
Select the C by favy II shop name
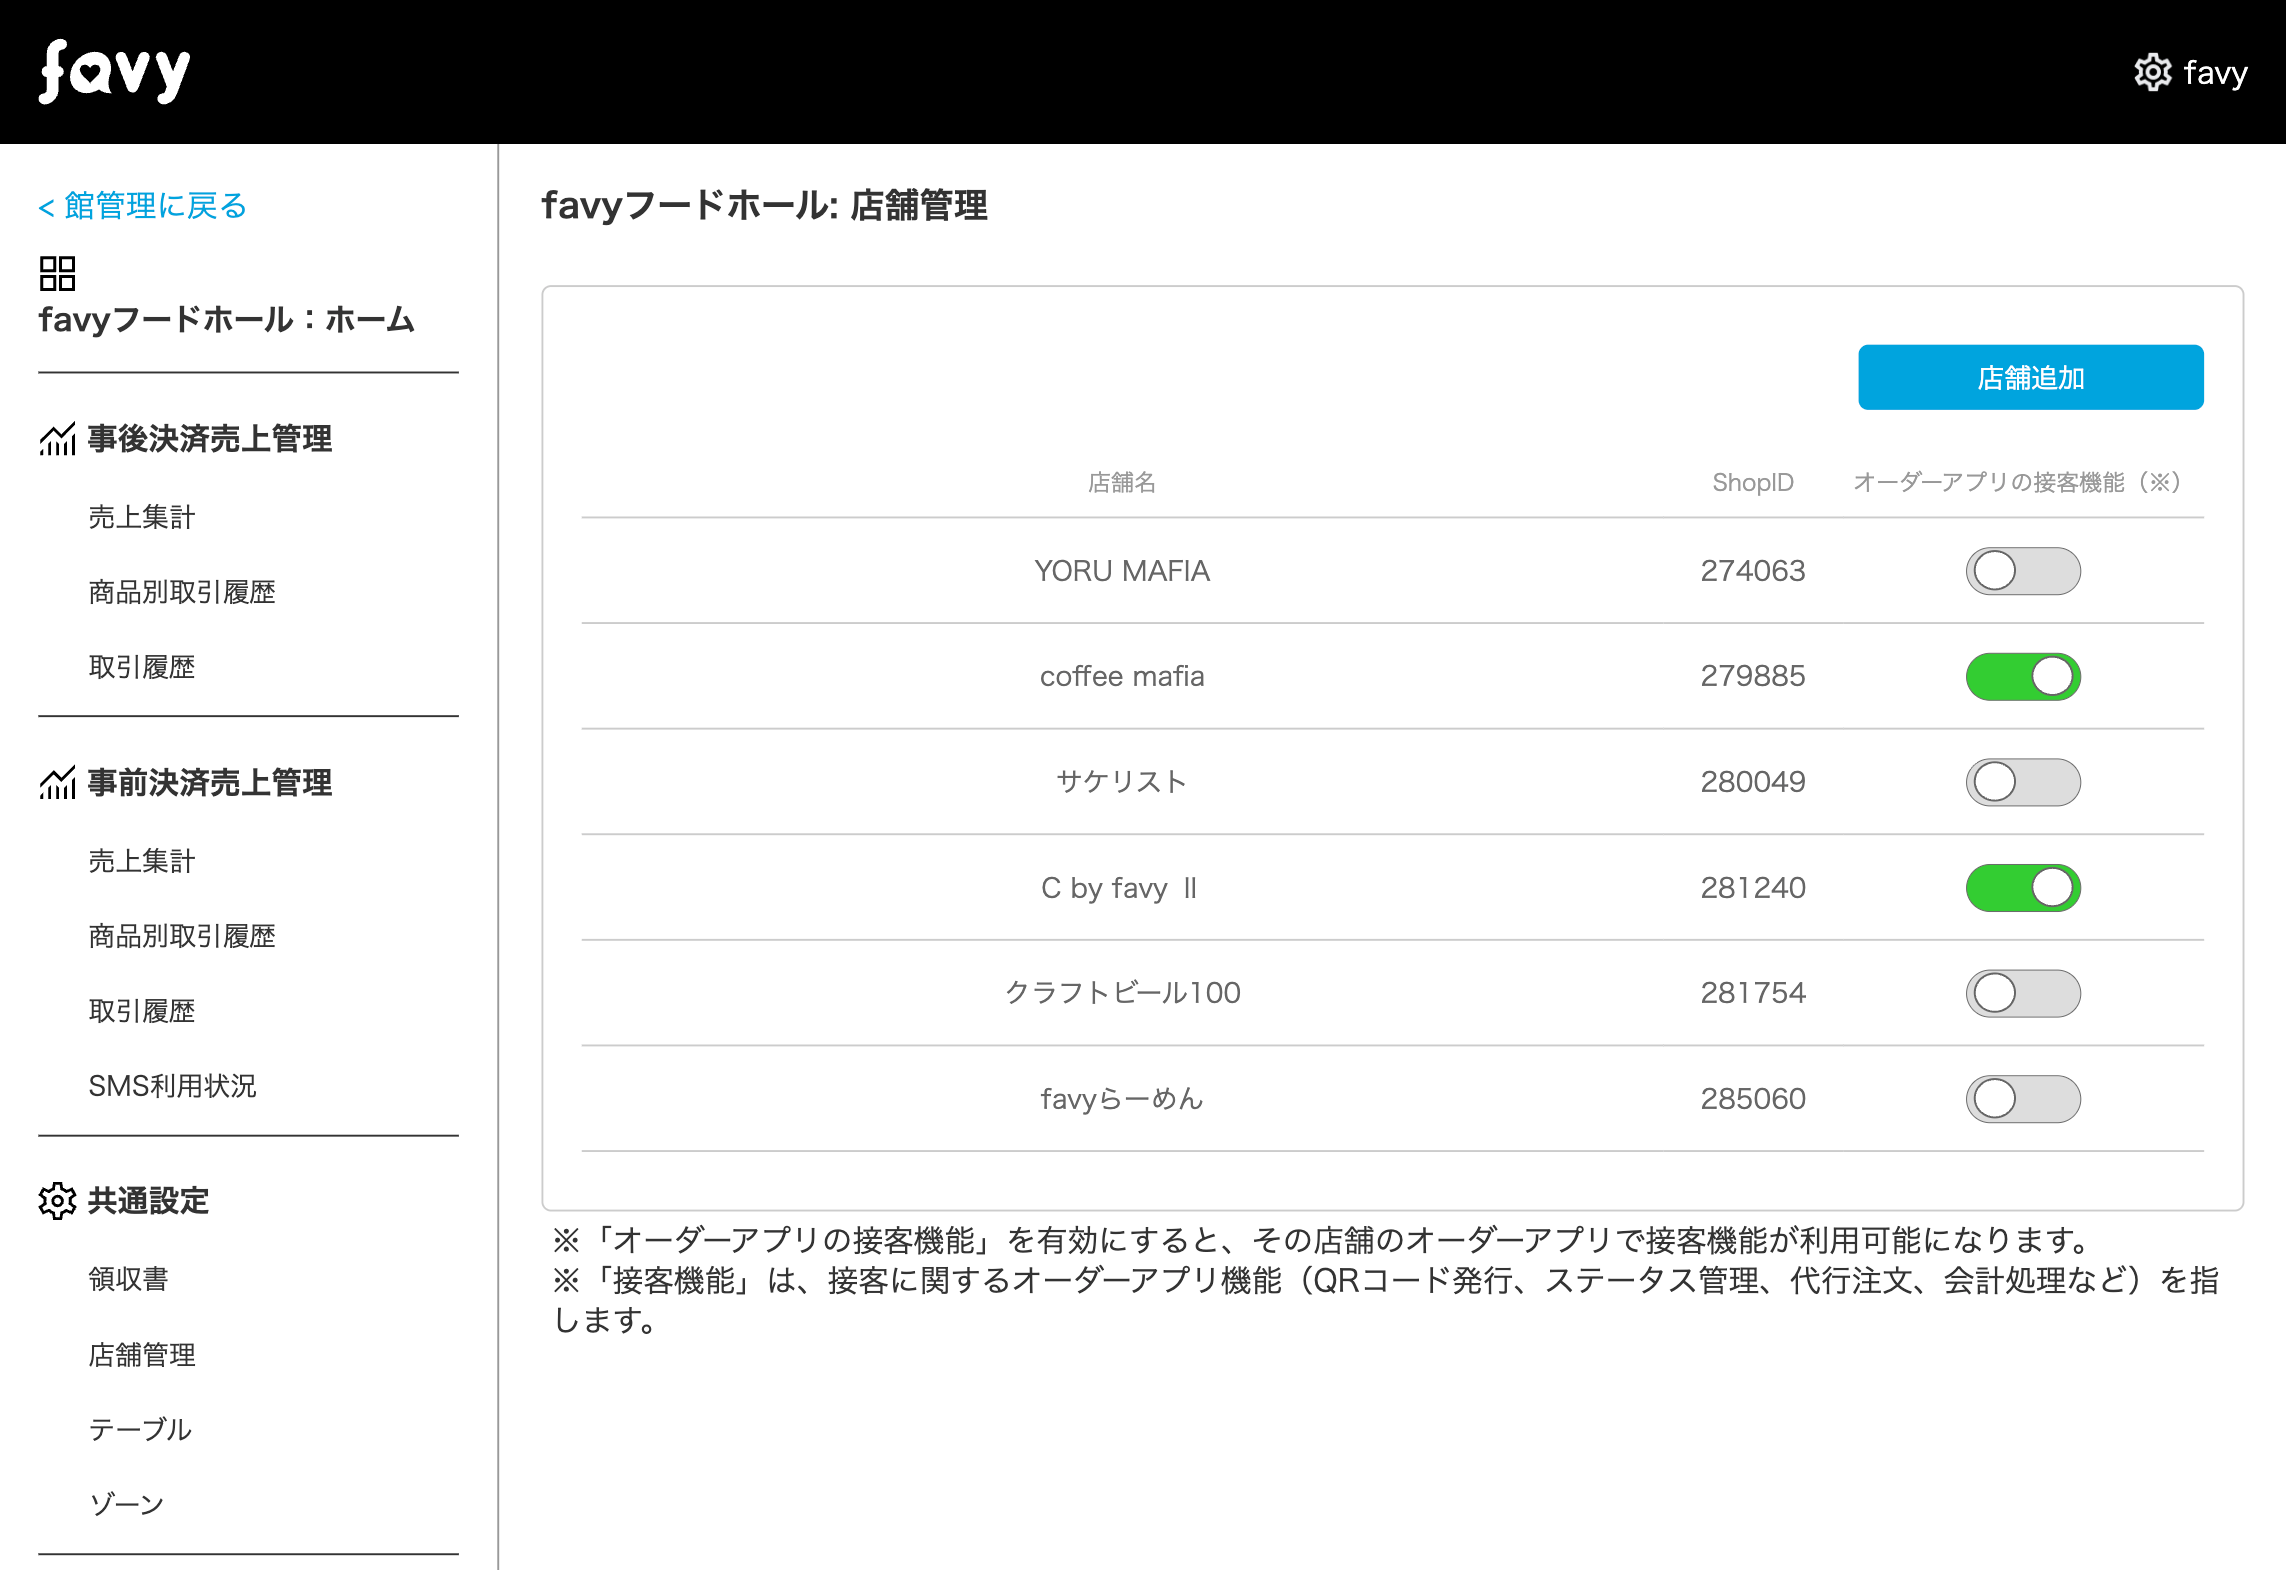(1119, 888)
